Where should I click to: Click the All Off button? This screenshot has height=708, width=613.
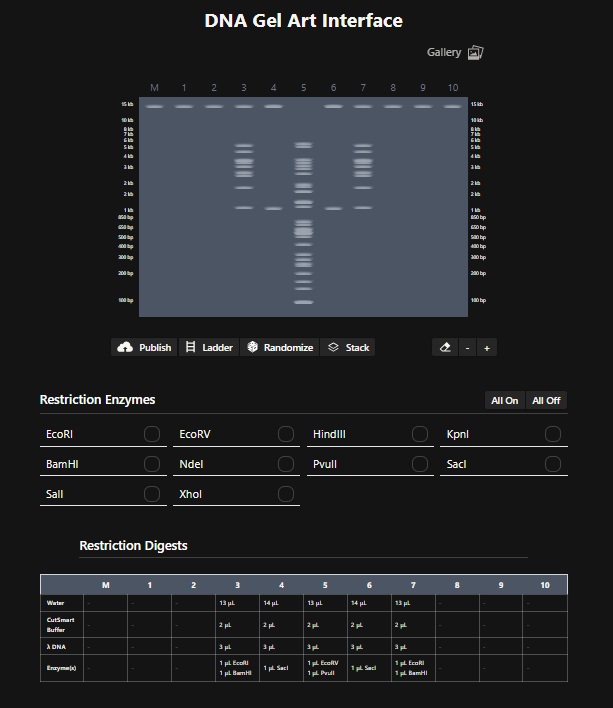546,400
